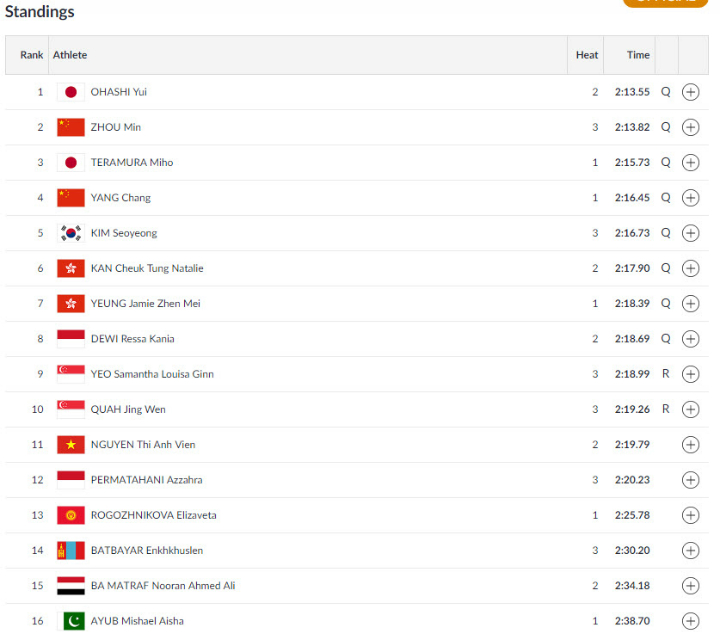Click Pakistan flag beside AYUB Mishael
Viewport: 720px width, 632px height.
70,621
